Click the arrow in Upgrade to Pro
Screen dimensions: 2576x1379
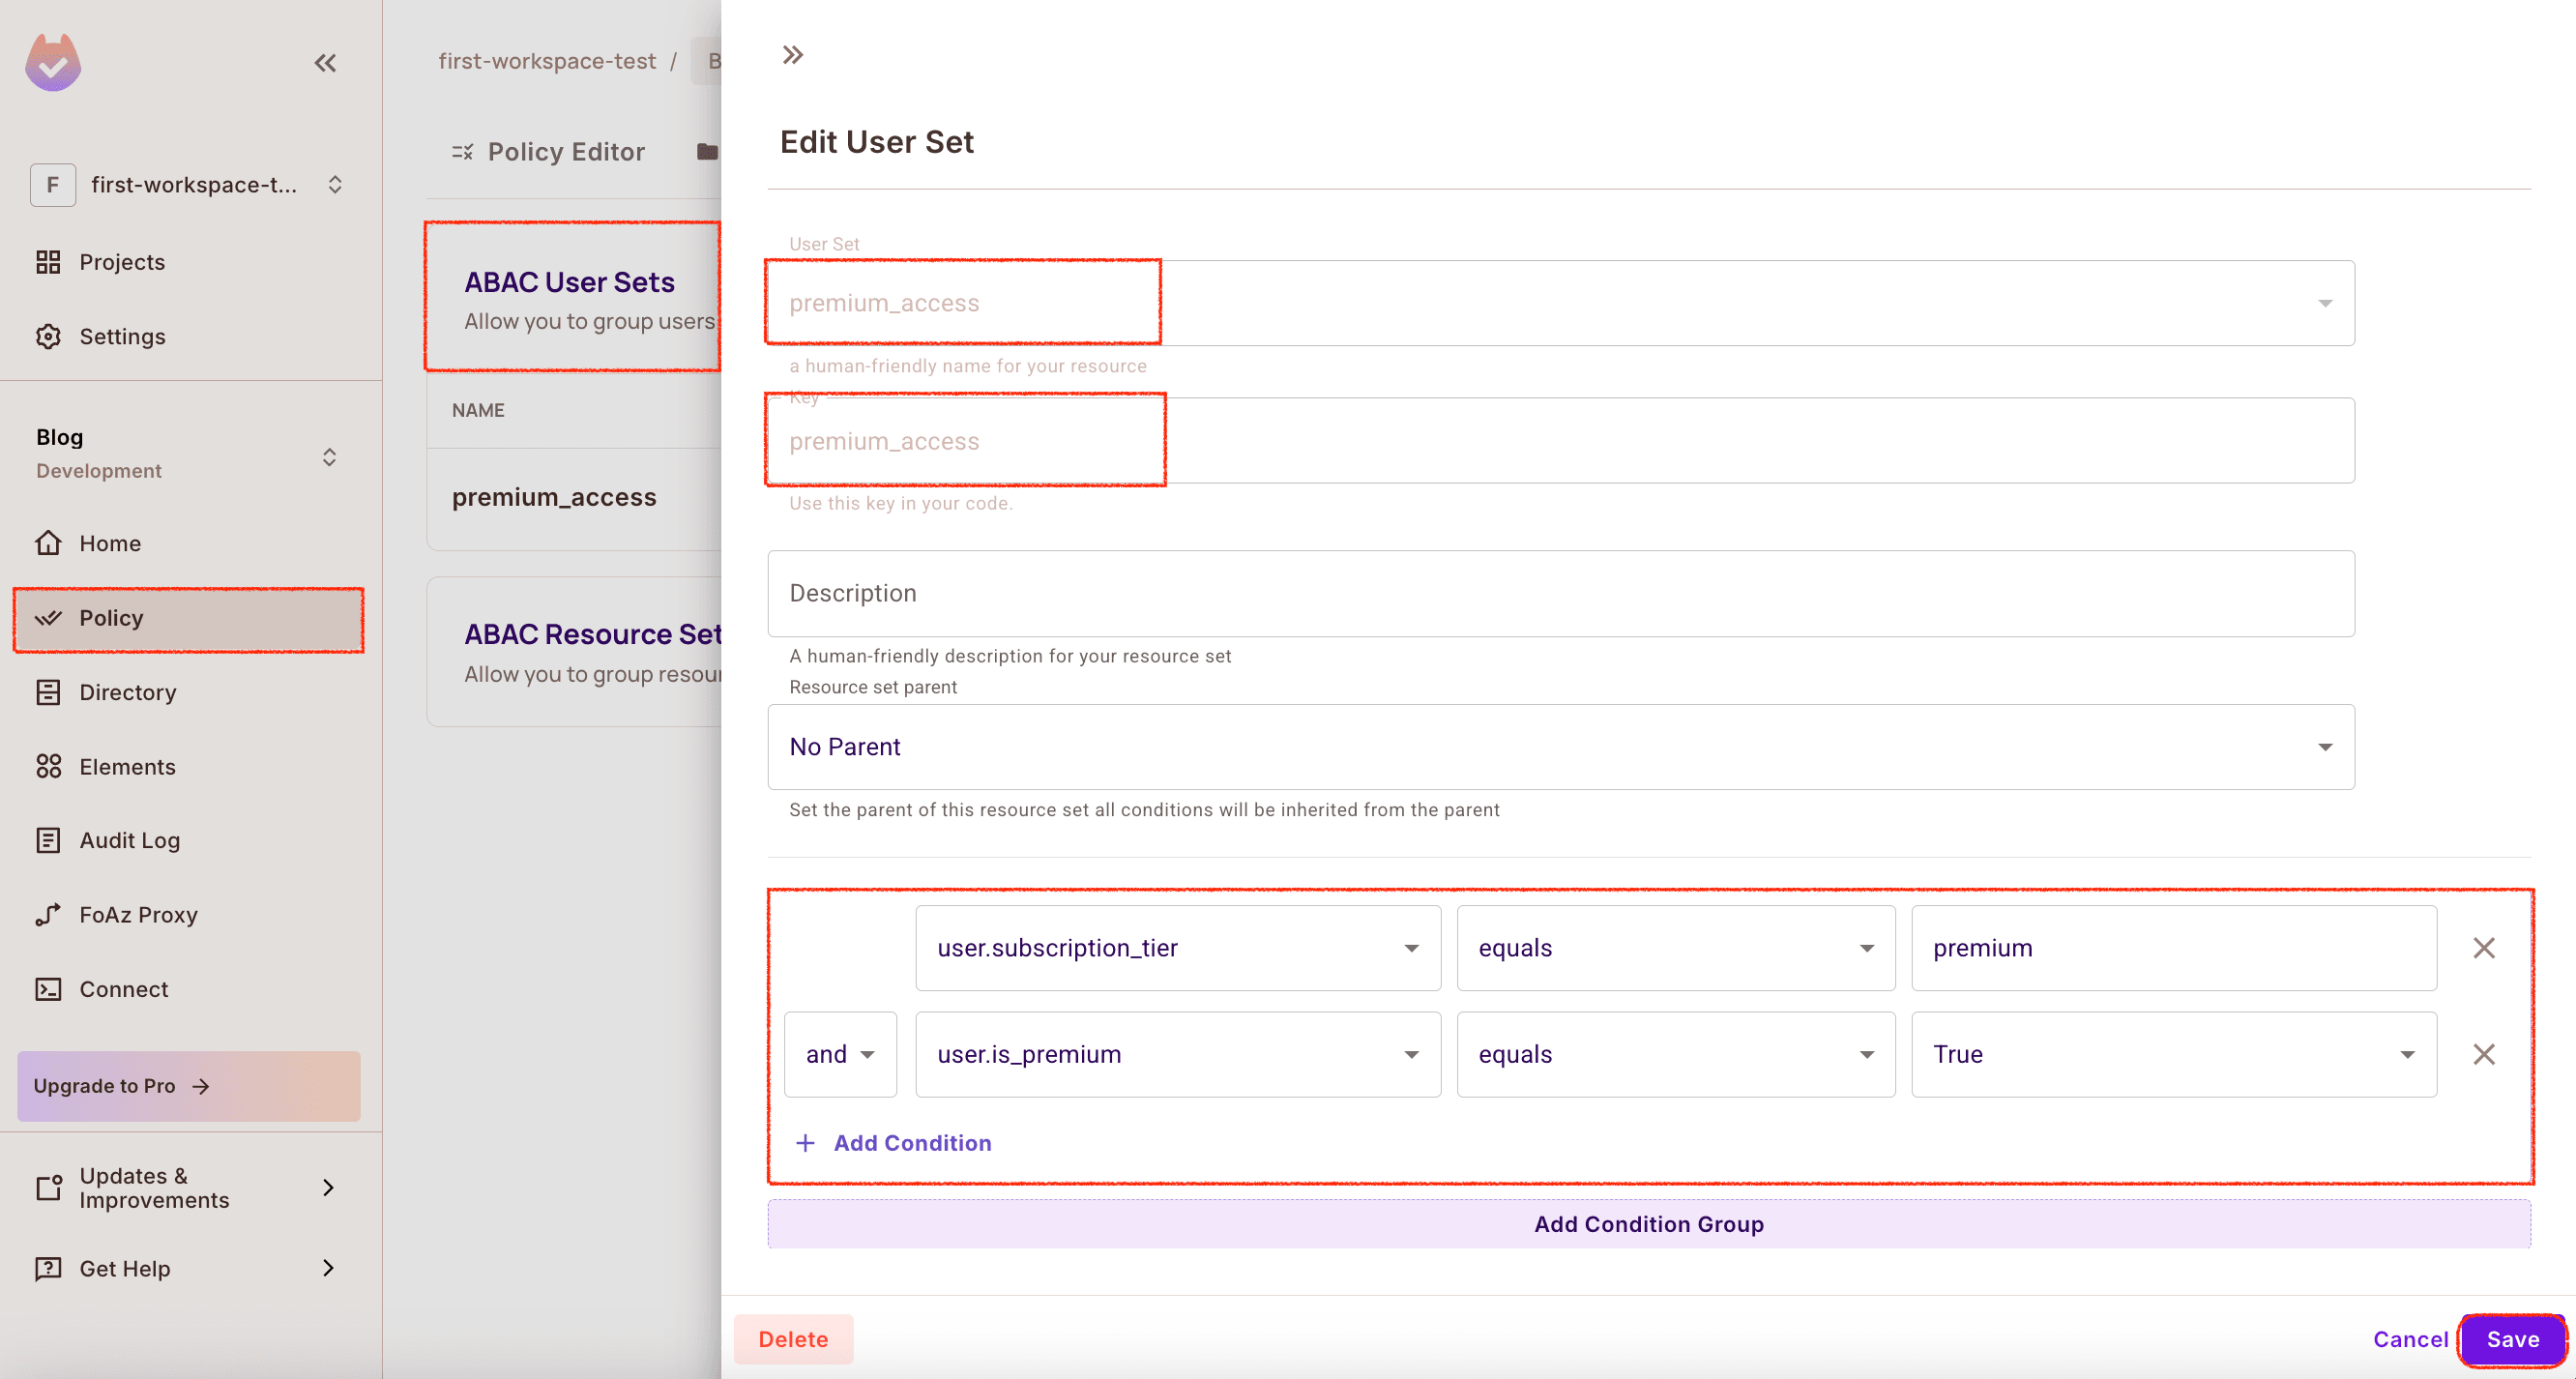pyautogui.click(x=201, y=1086)
